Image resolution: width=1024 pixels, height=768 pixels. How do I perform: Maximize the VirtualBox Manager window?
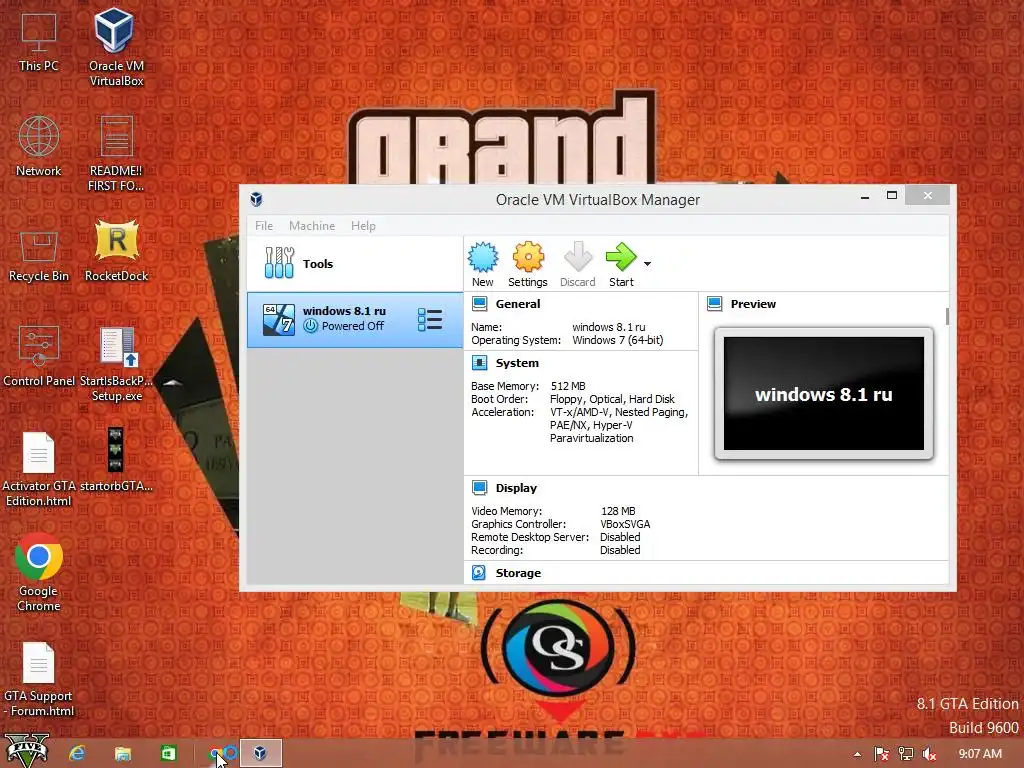point(891,196)
